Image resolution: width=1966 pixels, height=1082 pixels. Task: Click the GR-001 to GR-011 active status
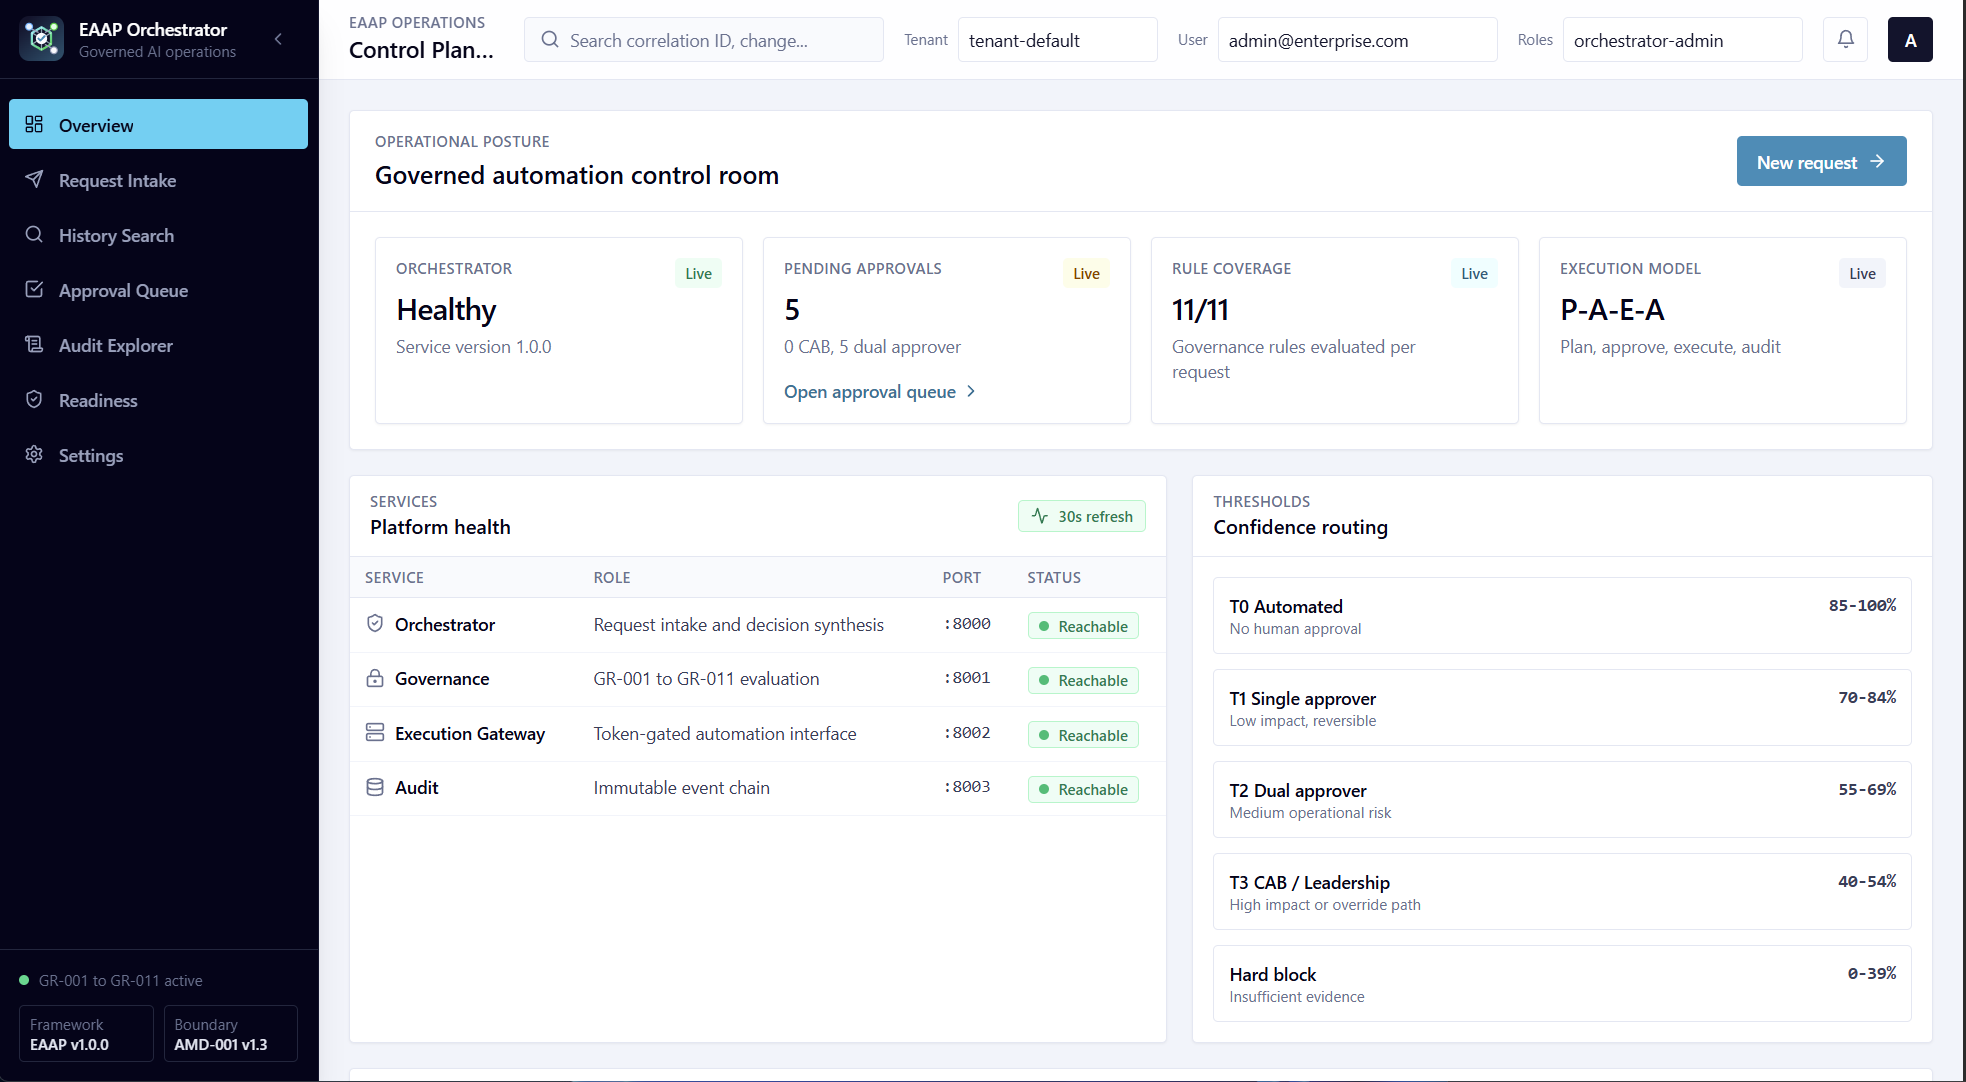point(111,980)
